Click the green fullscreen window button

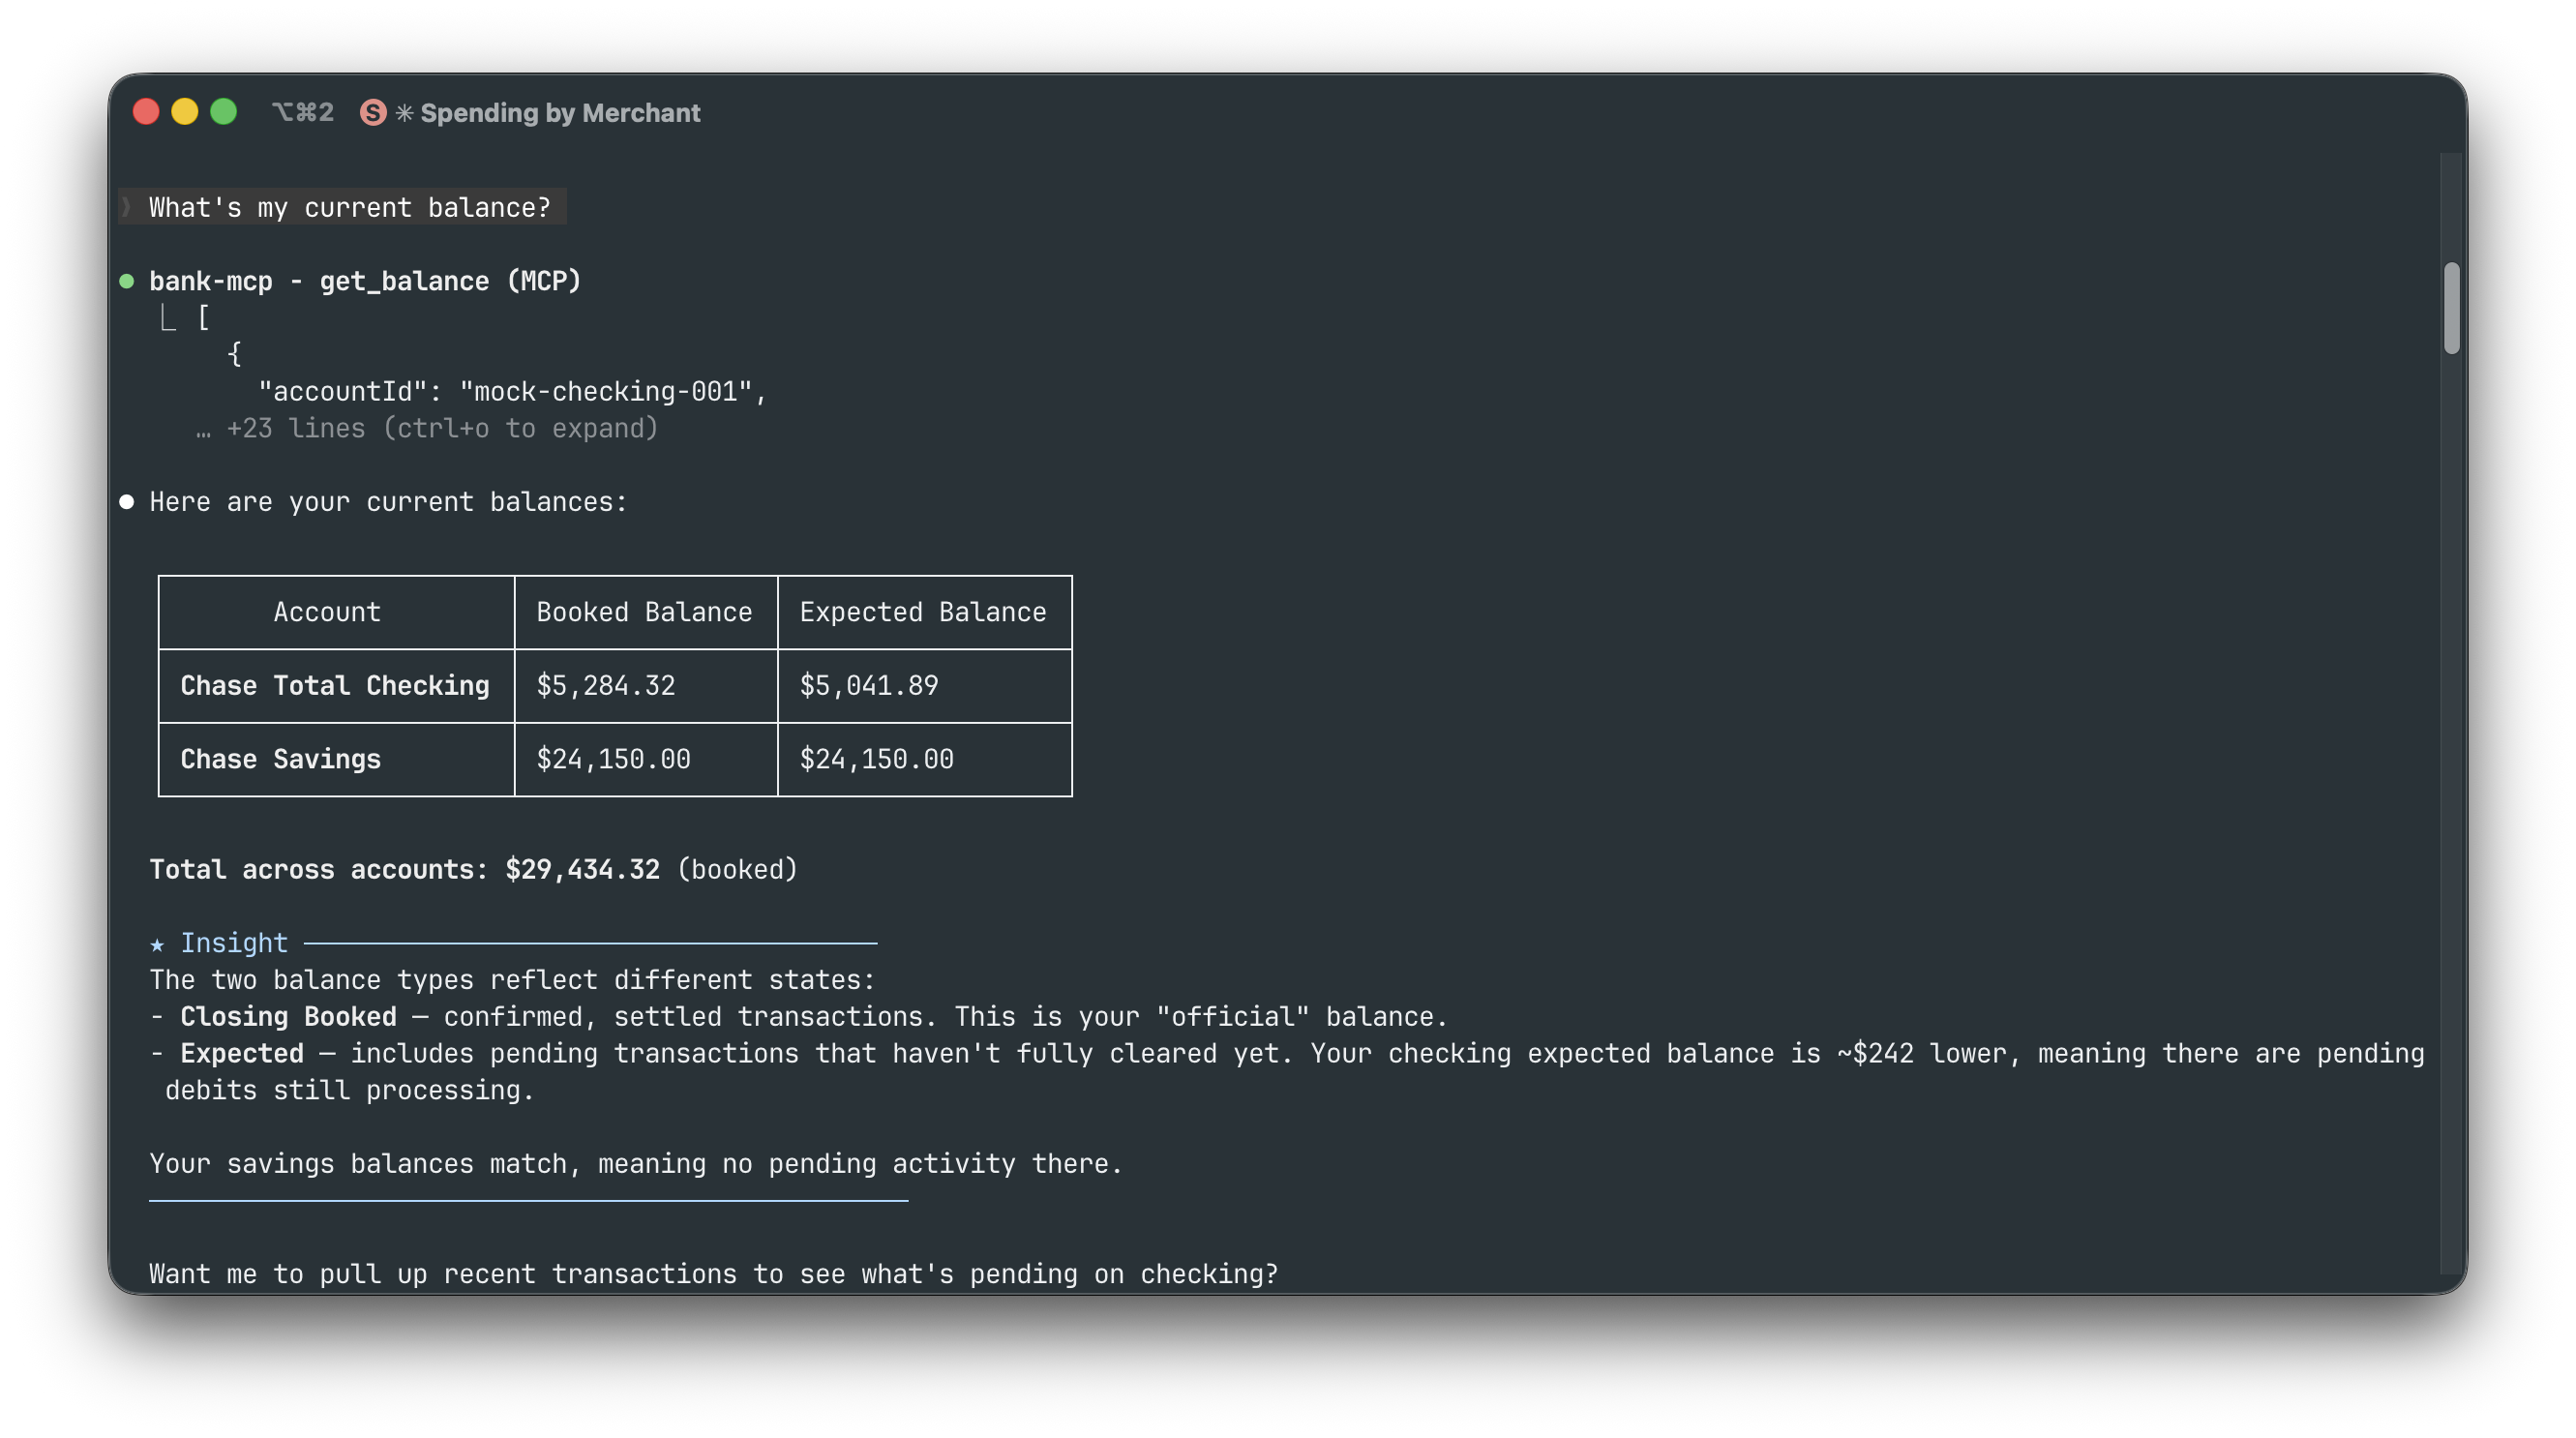(224, 112)
